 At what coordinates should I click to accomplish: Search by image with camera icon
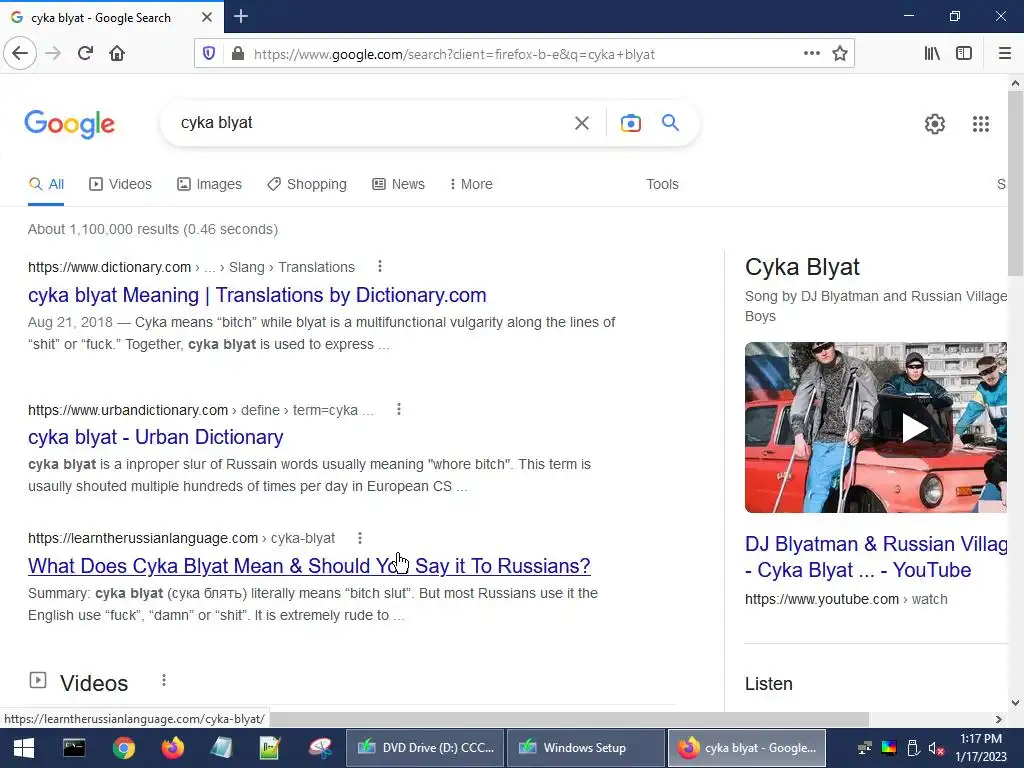pyautogui.click(x=631, y=123)
